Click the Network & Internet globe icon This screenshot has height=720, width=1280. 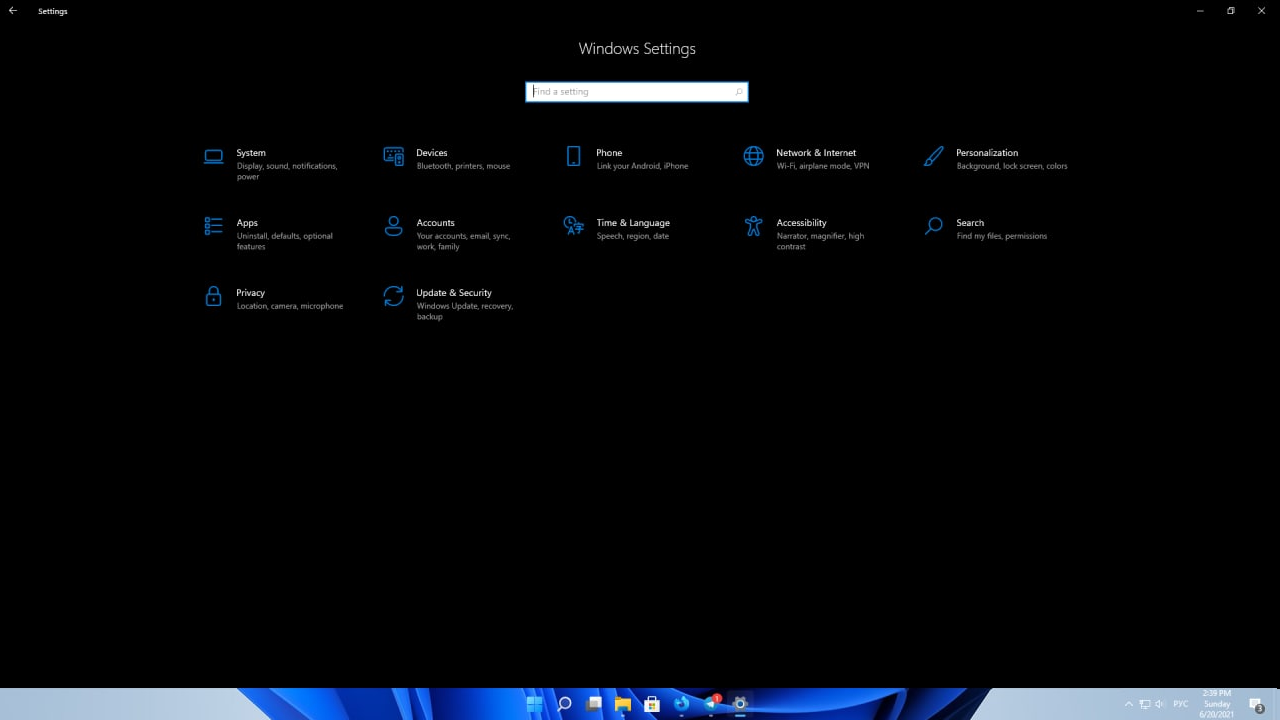(753, 156)
